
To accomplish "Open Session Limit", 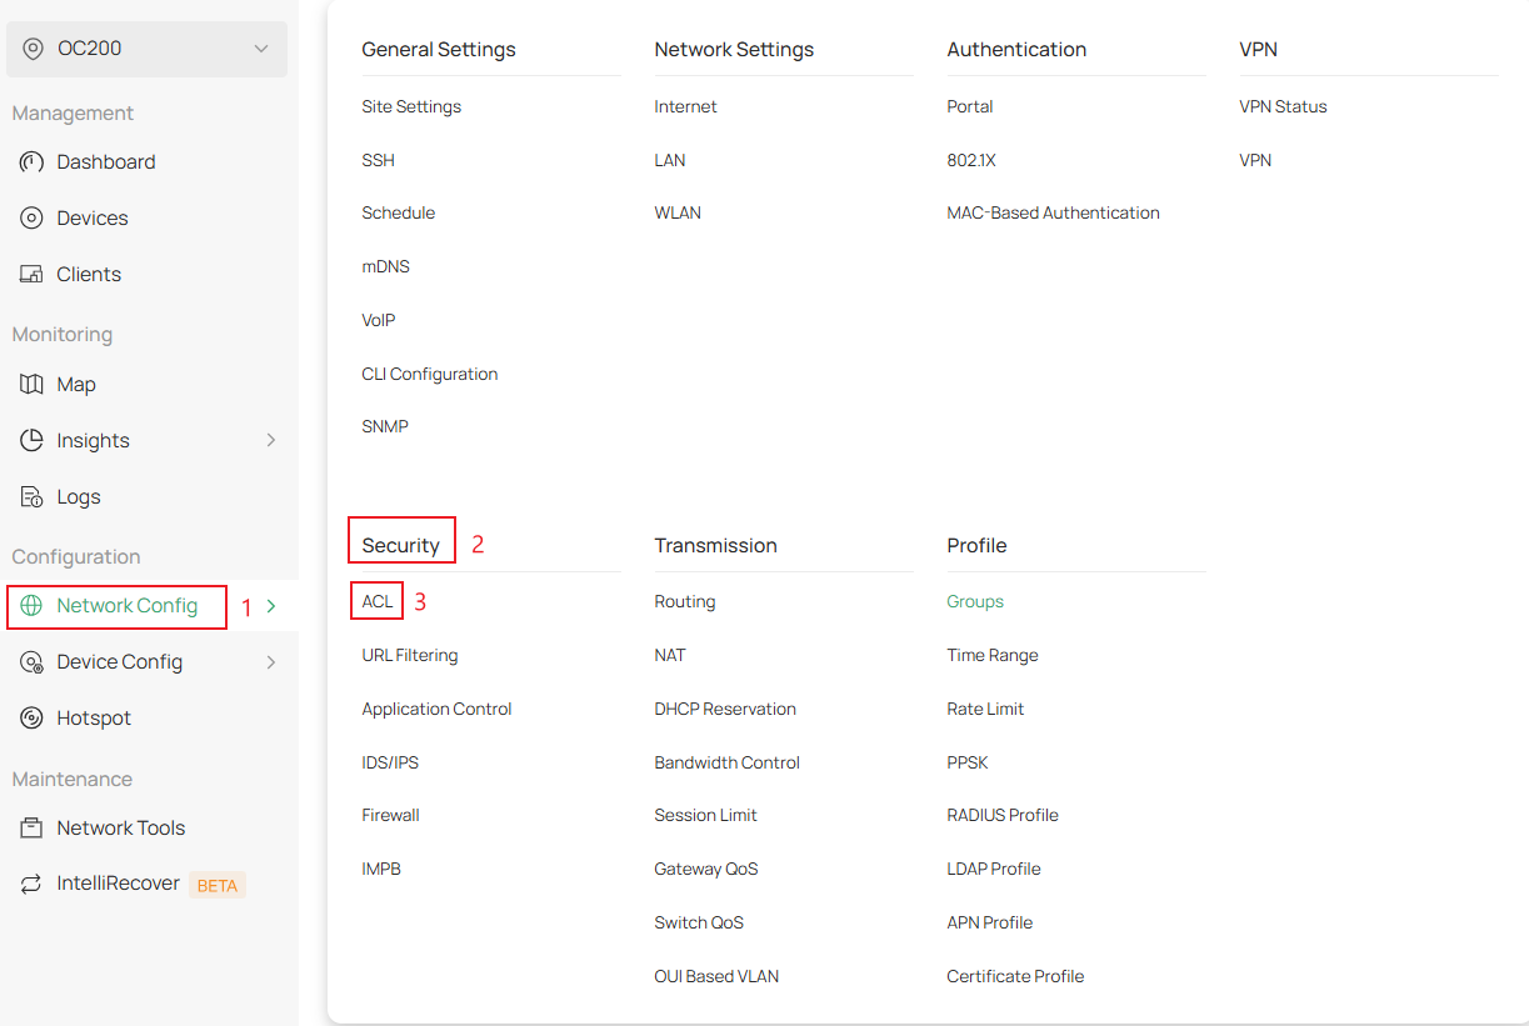I will (x=705, y=815).
